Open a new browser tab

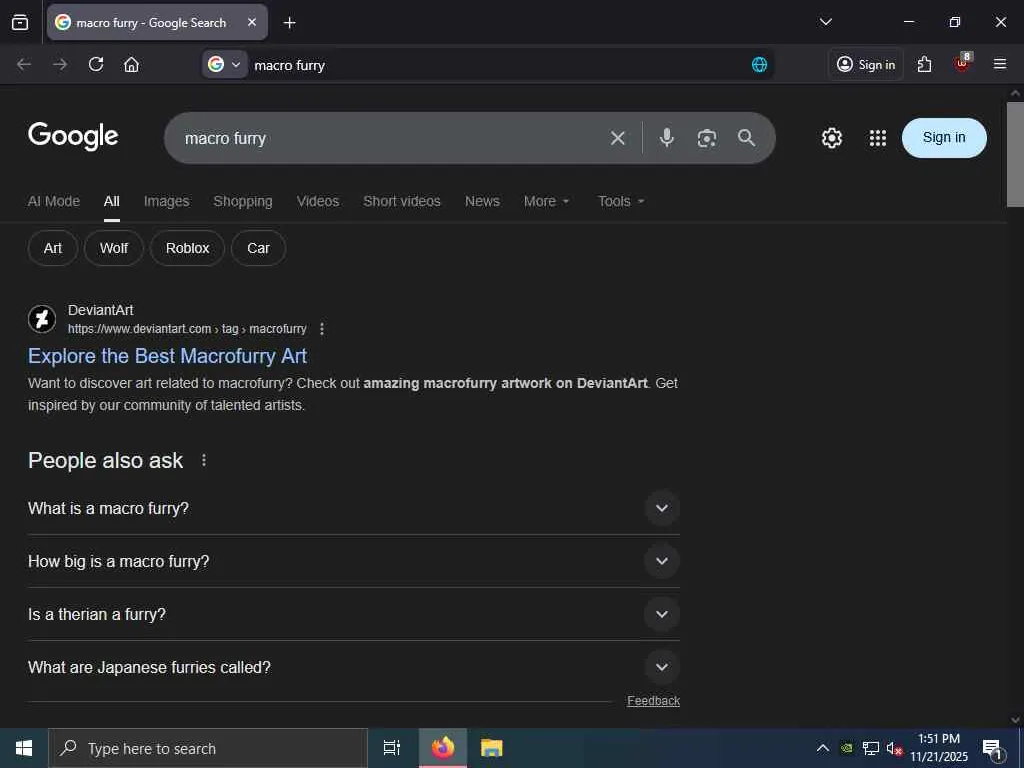(289, 23)
